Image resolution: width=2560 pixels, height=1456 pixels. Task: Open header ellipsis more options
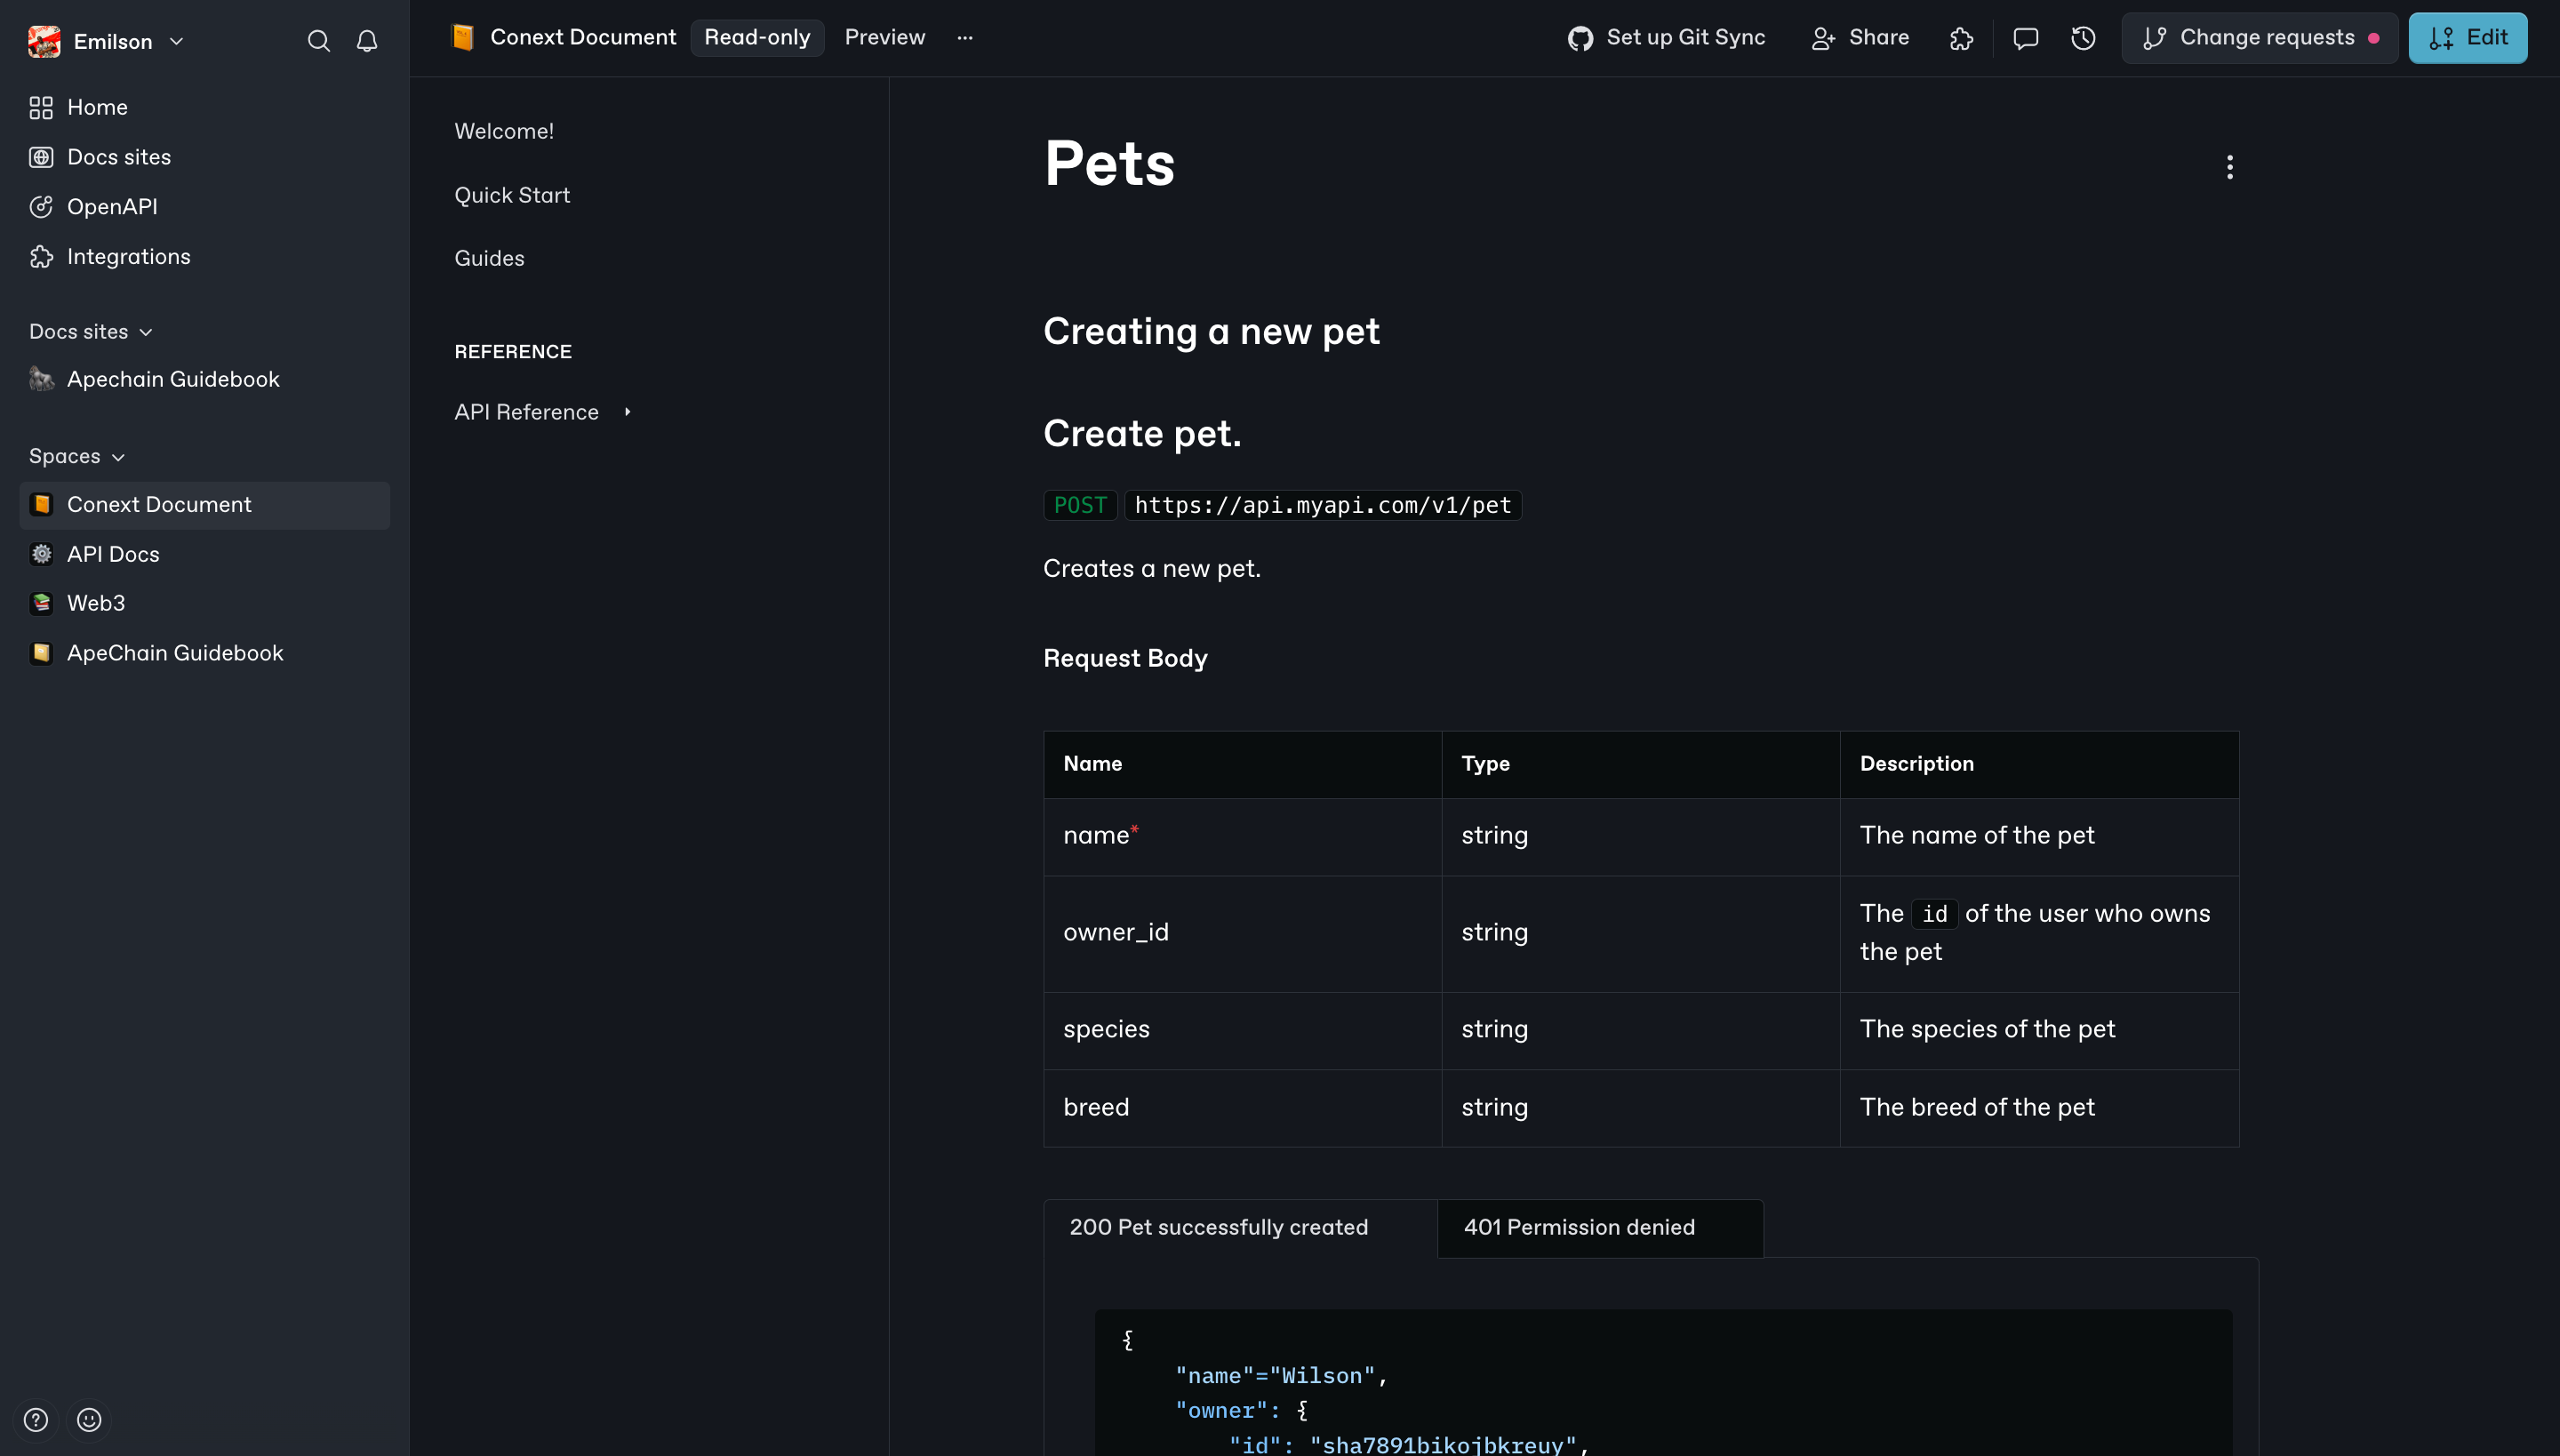(964, 38)
